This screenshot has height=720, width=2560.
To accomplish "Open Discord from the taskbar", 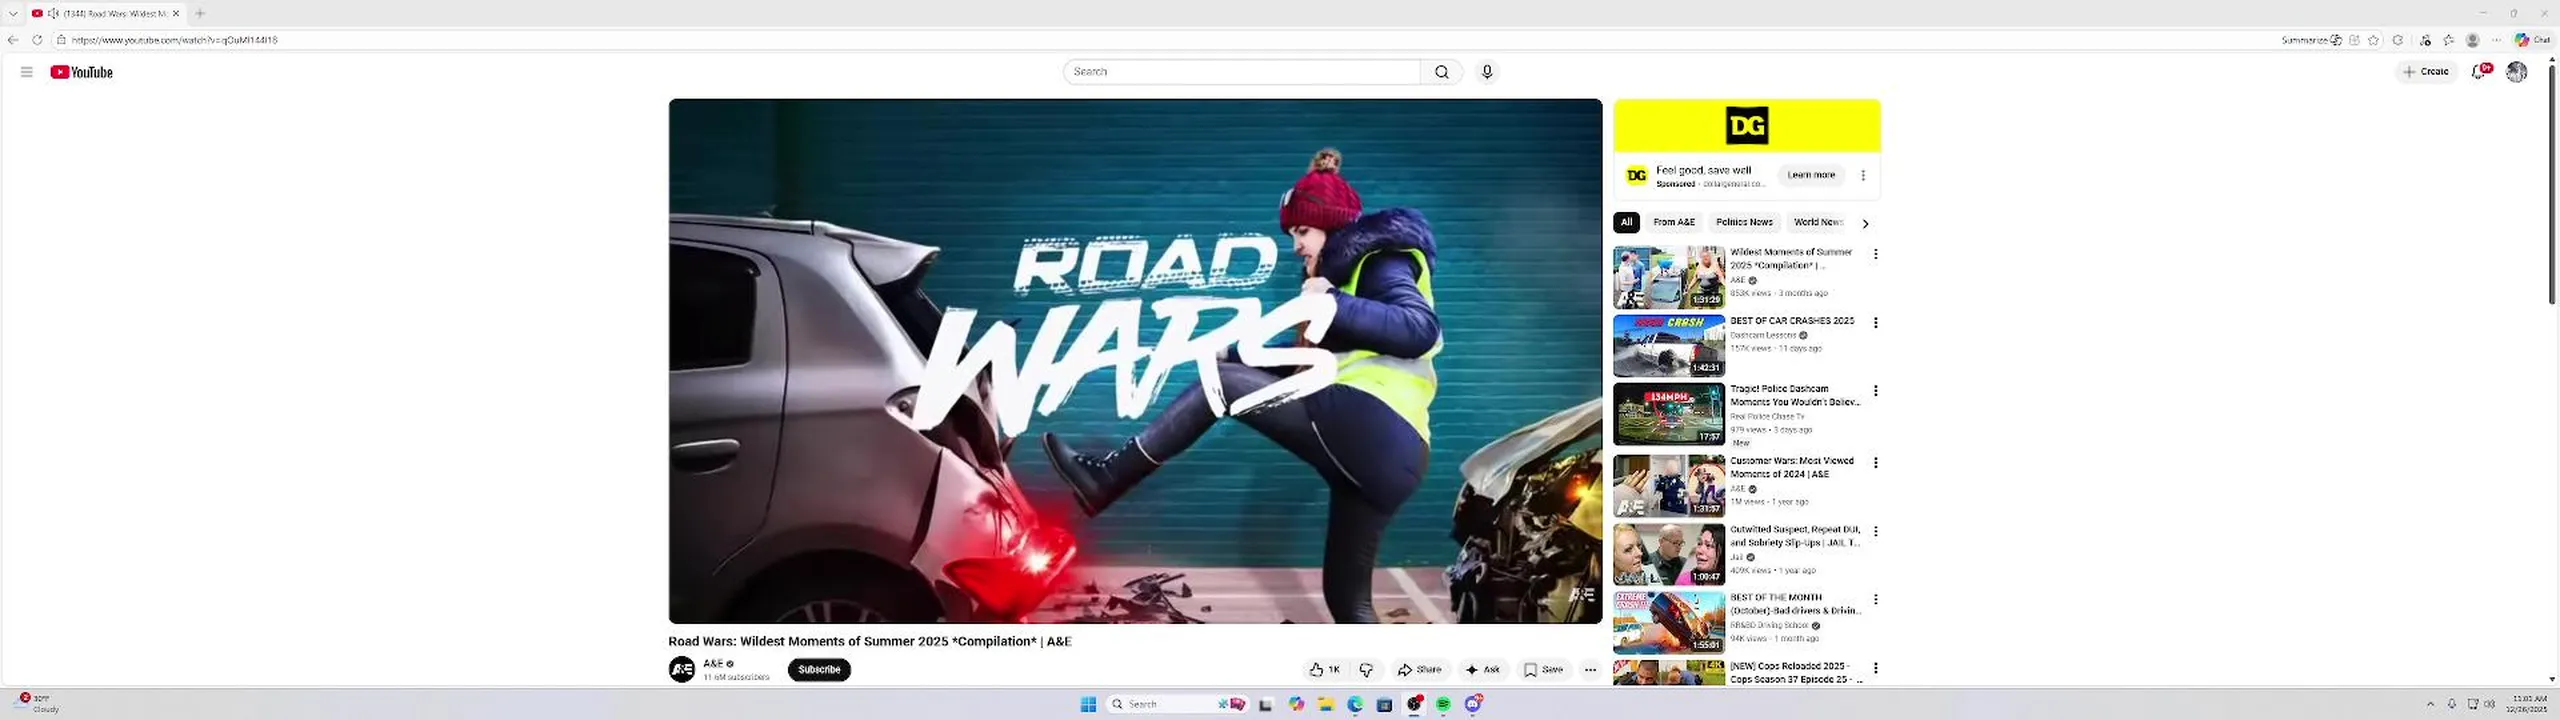I will 1473,704.
